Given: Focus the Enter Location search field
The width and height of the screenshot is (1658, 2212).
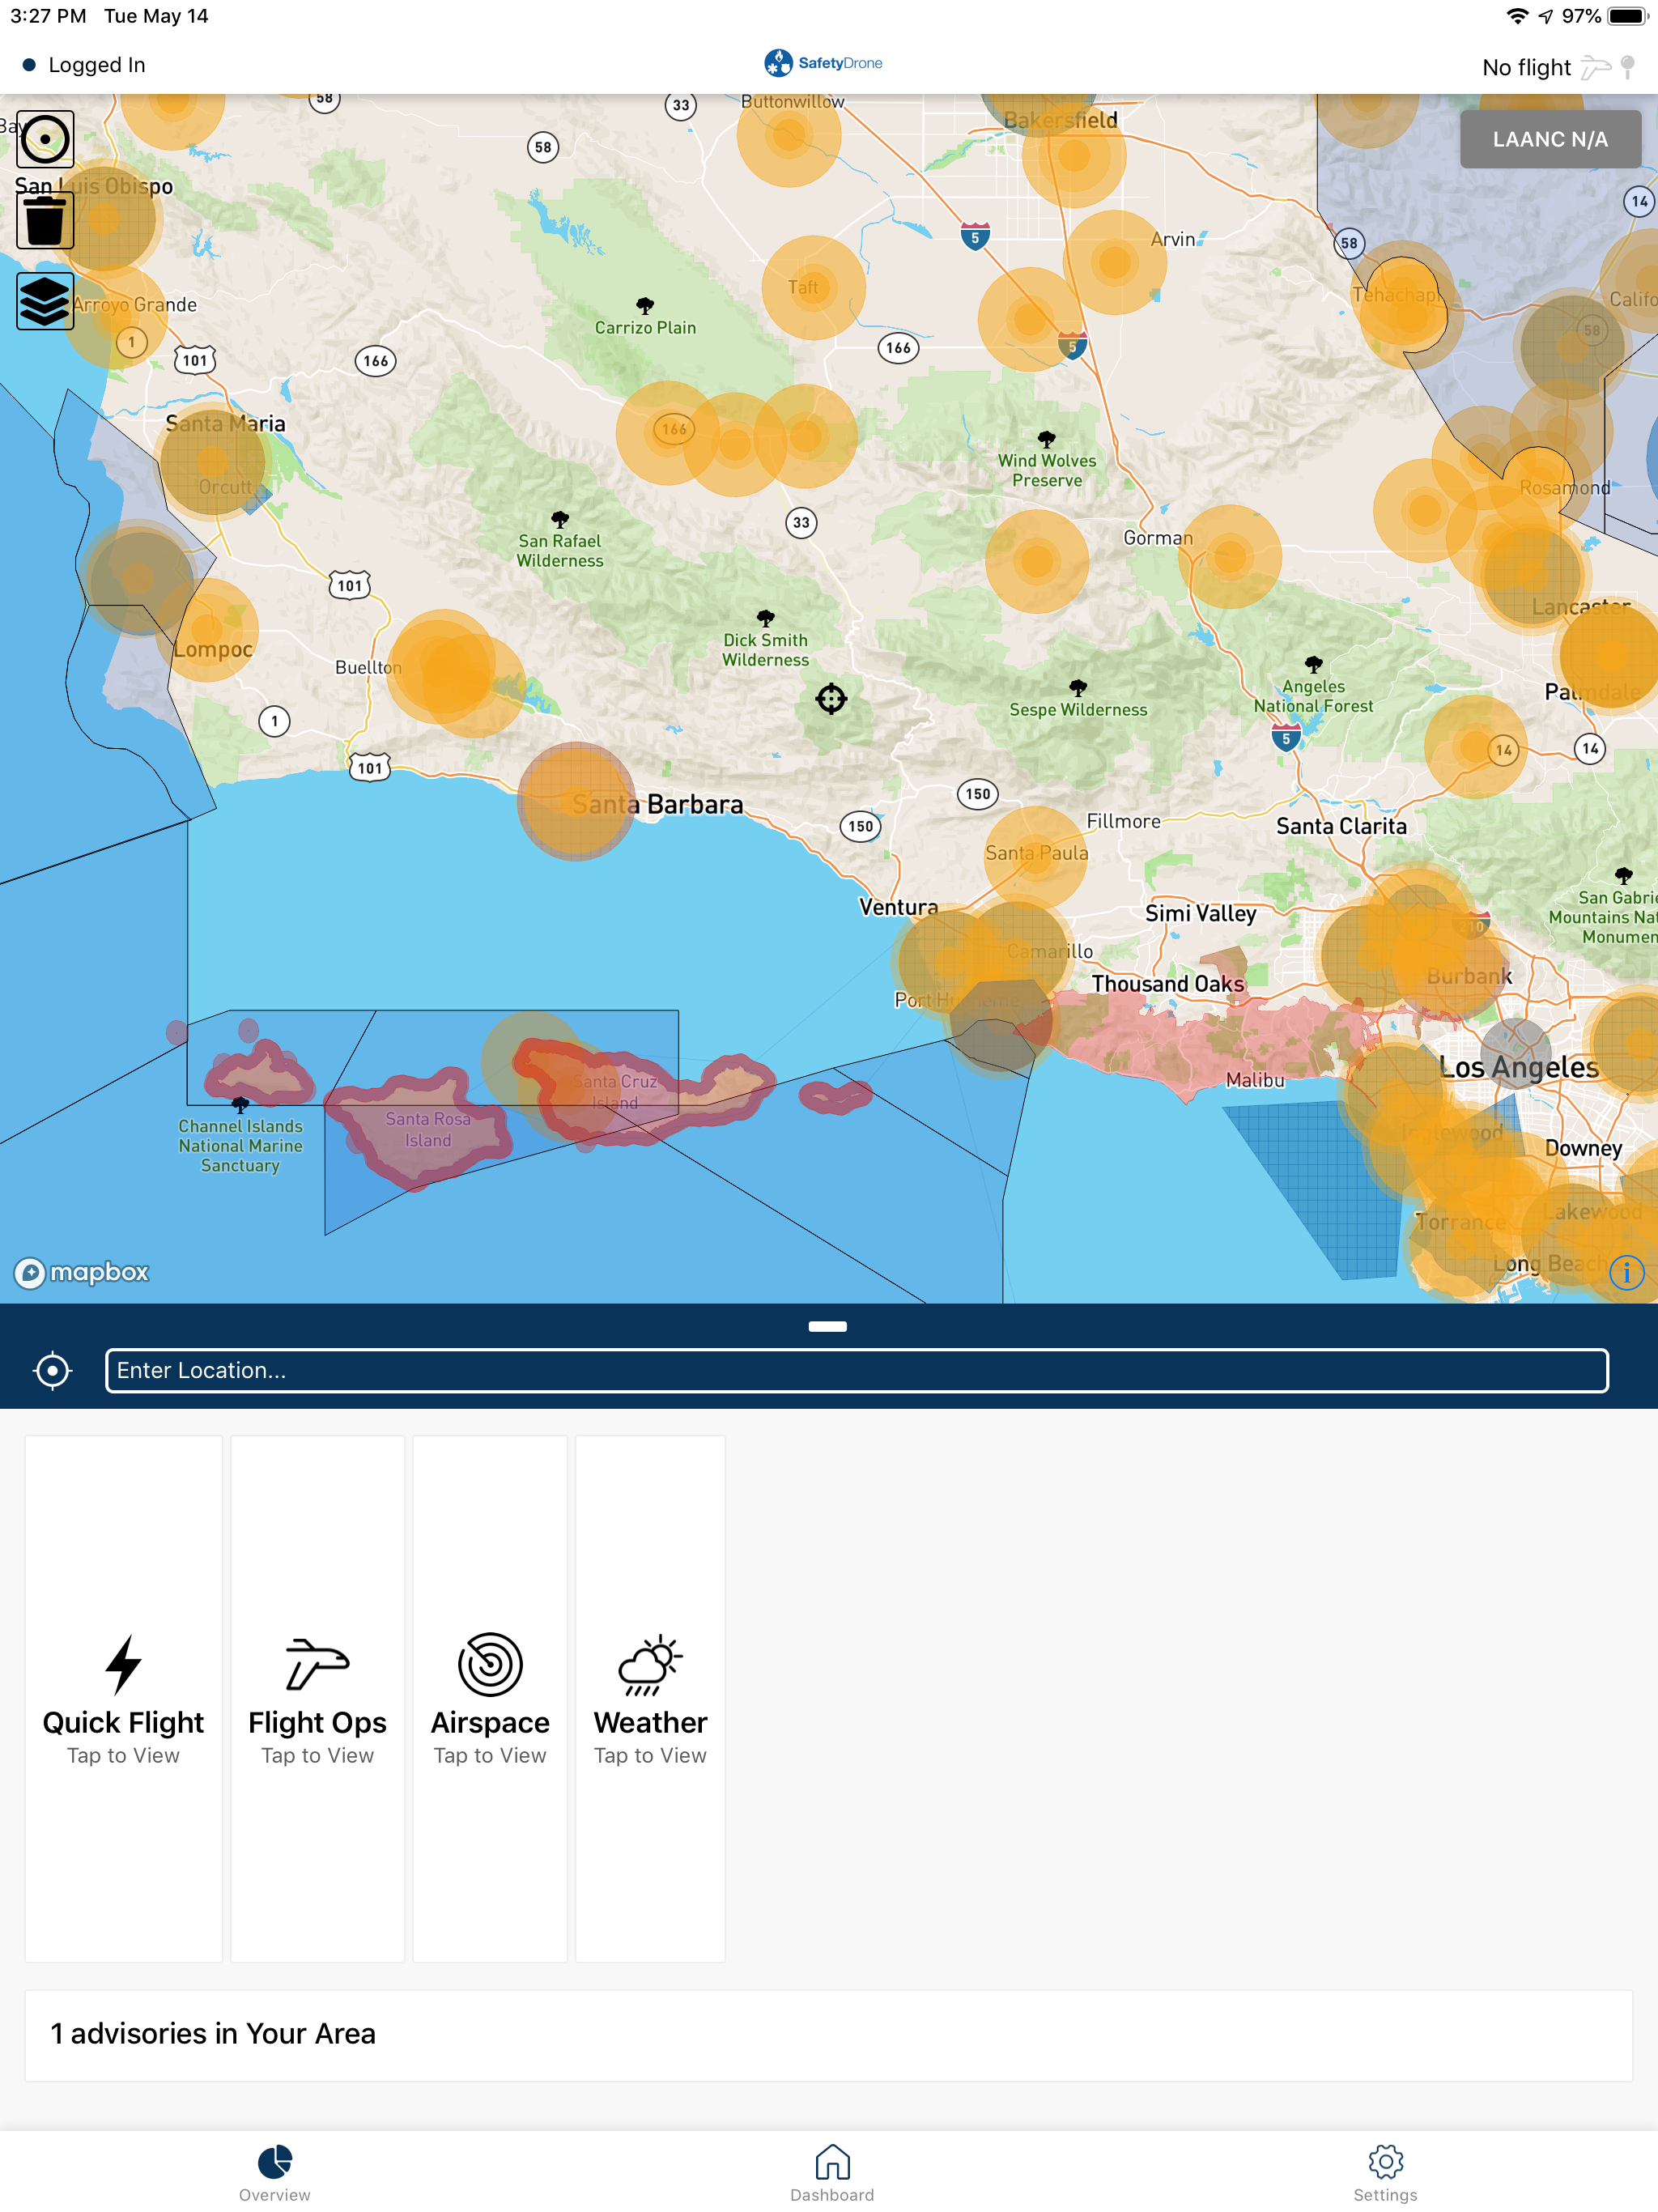Looking at the screenshot, I should coord(857,1370).
